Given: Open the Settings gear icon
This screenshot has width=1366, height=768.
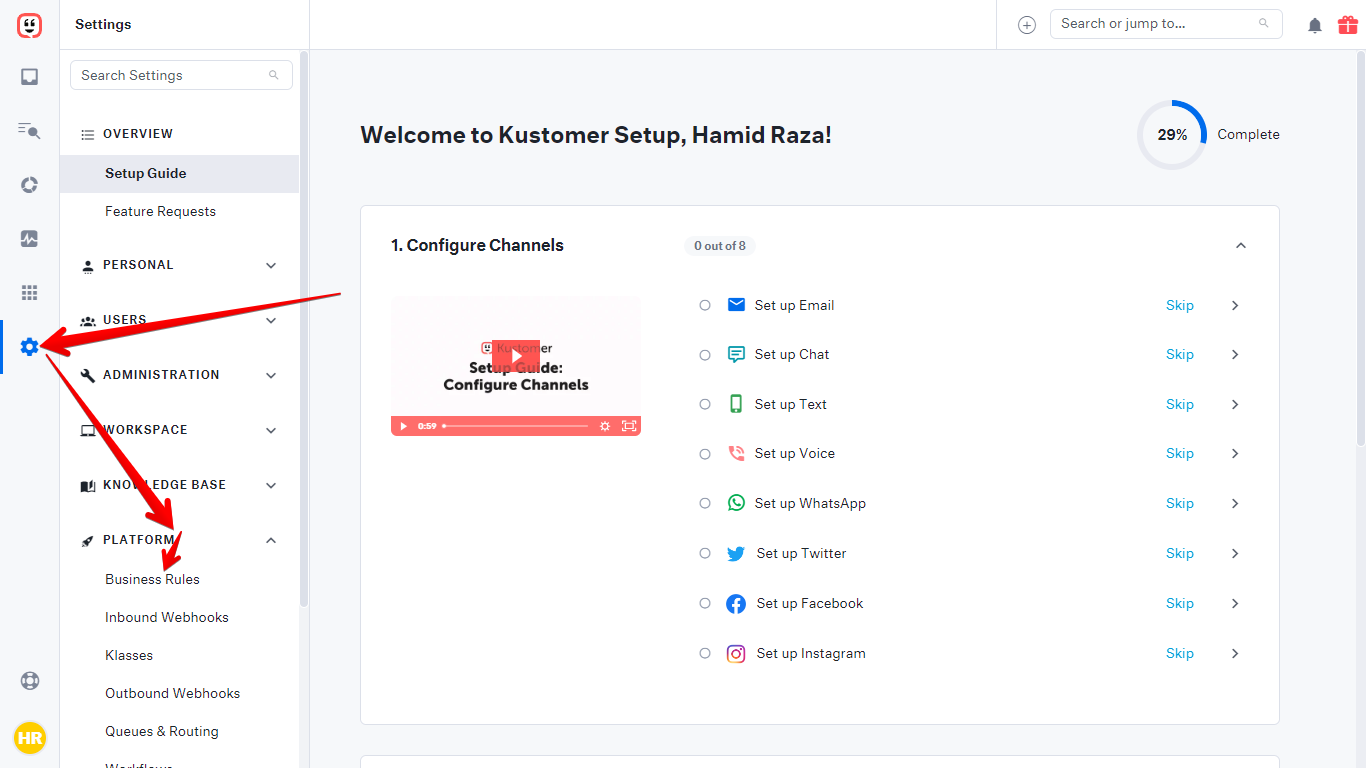Looking at the screenshot, I should point(29,347).
